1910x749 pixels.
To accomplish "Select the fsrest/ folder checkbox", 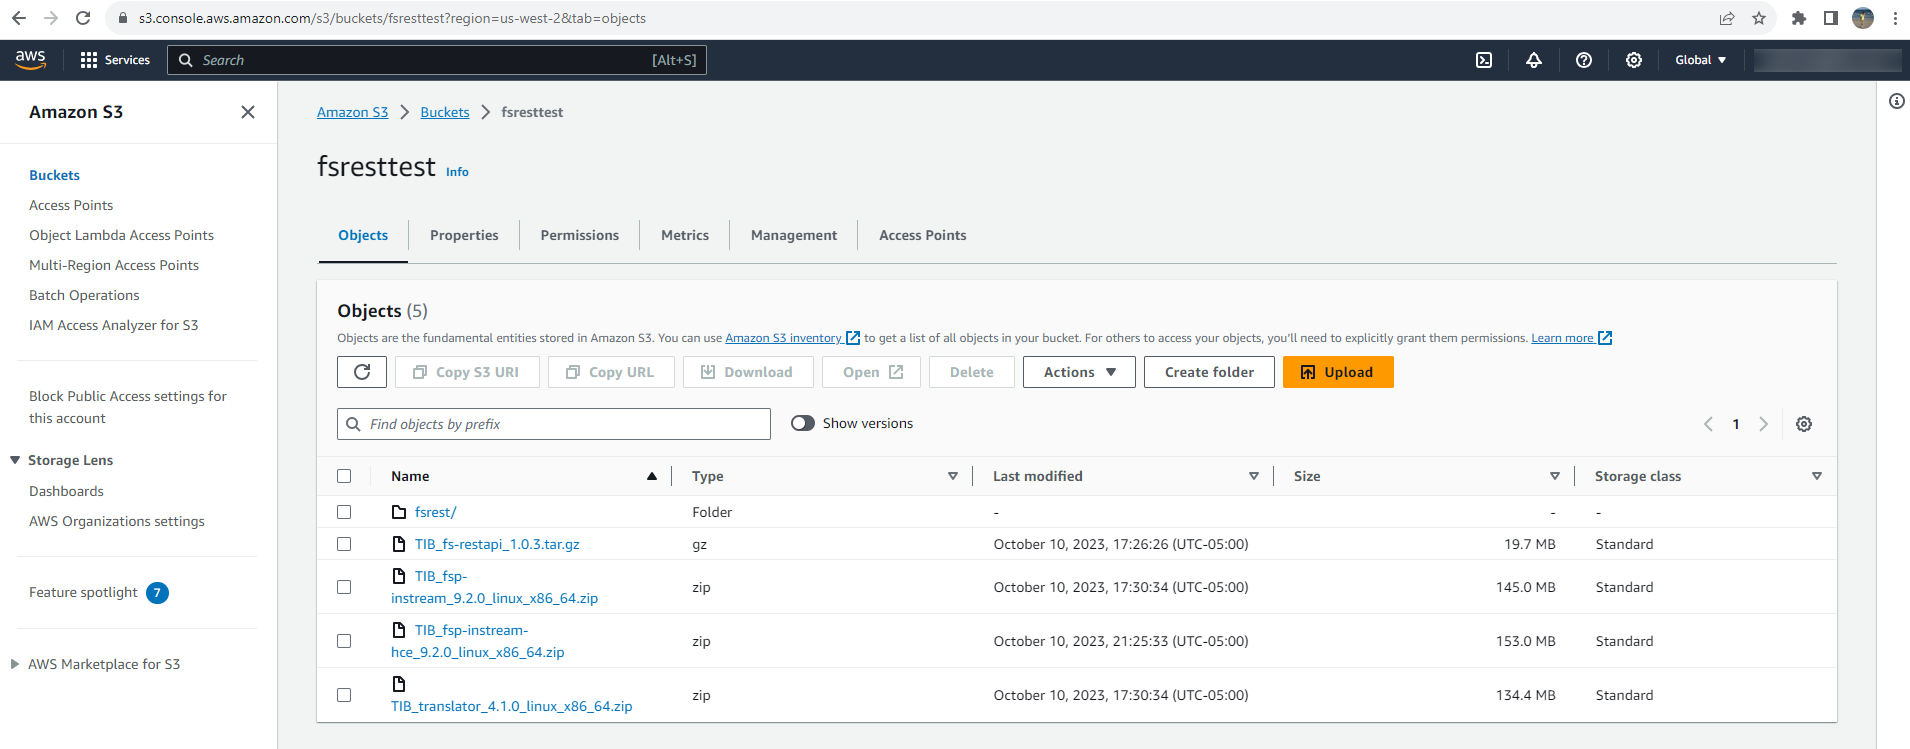I will [344, 512].
